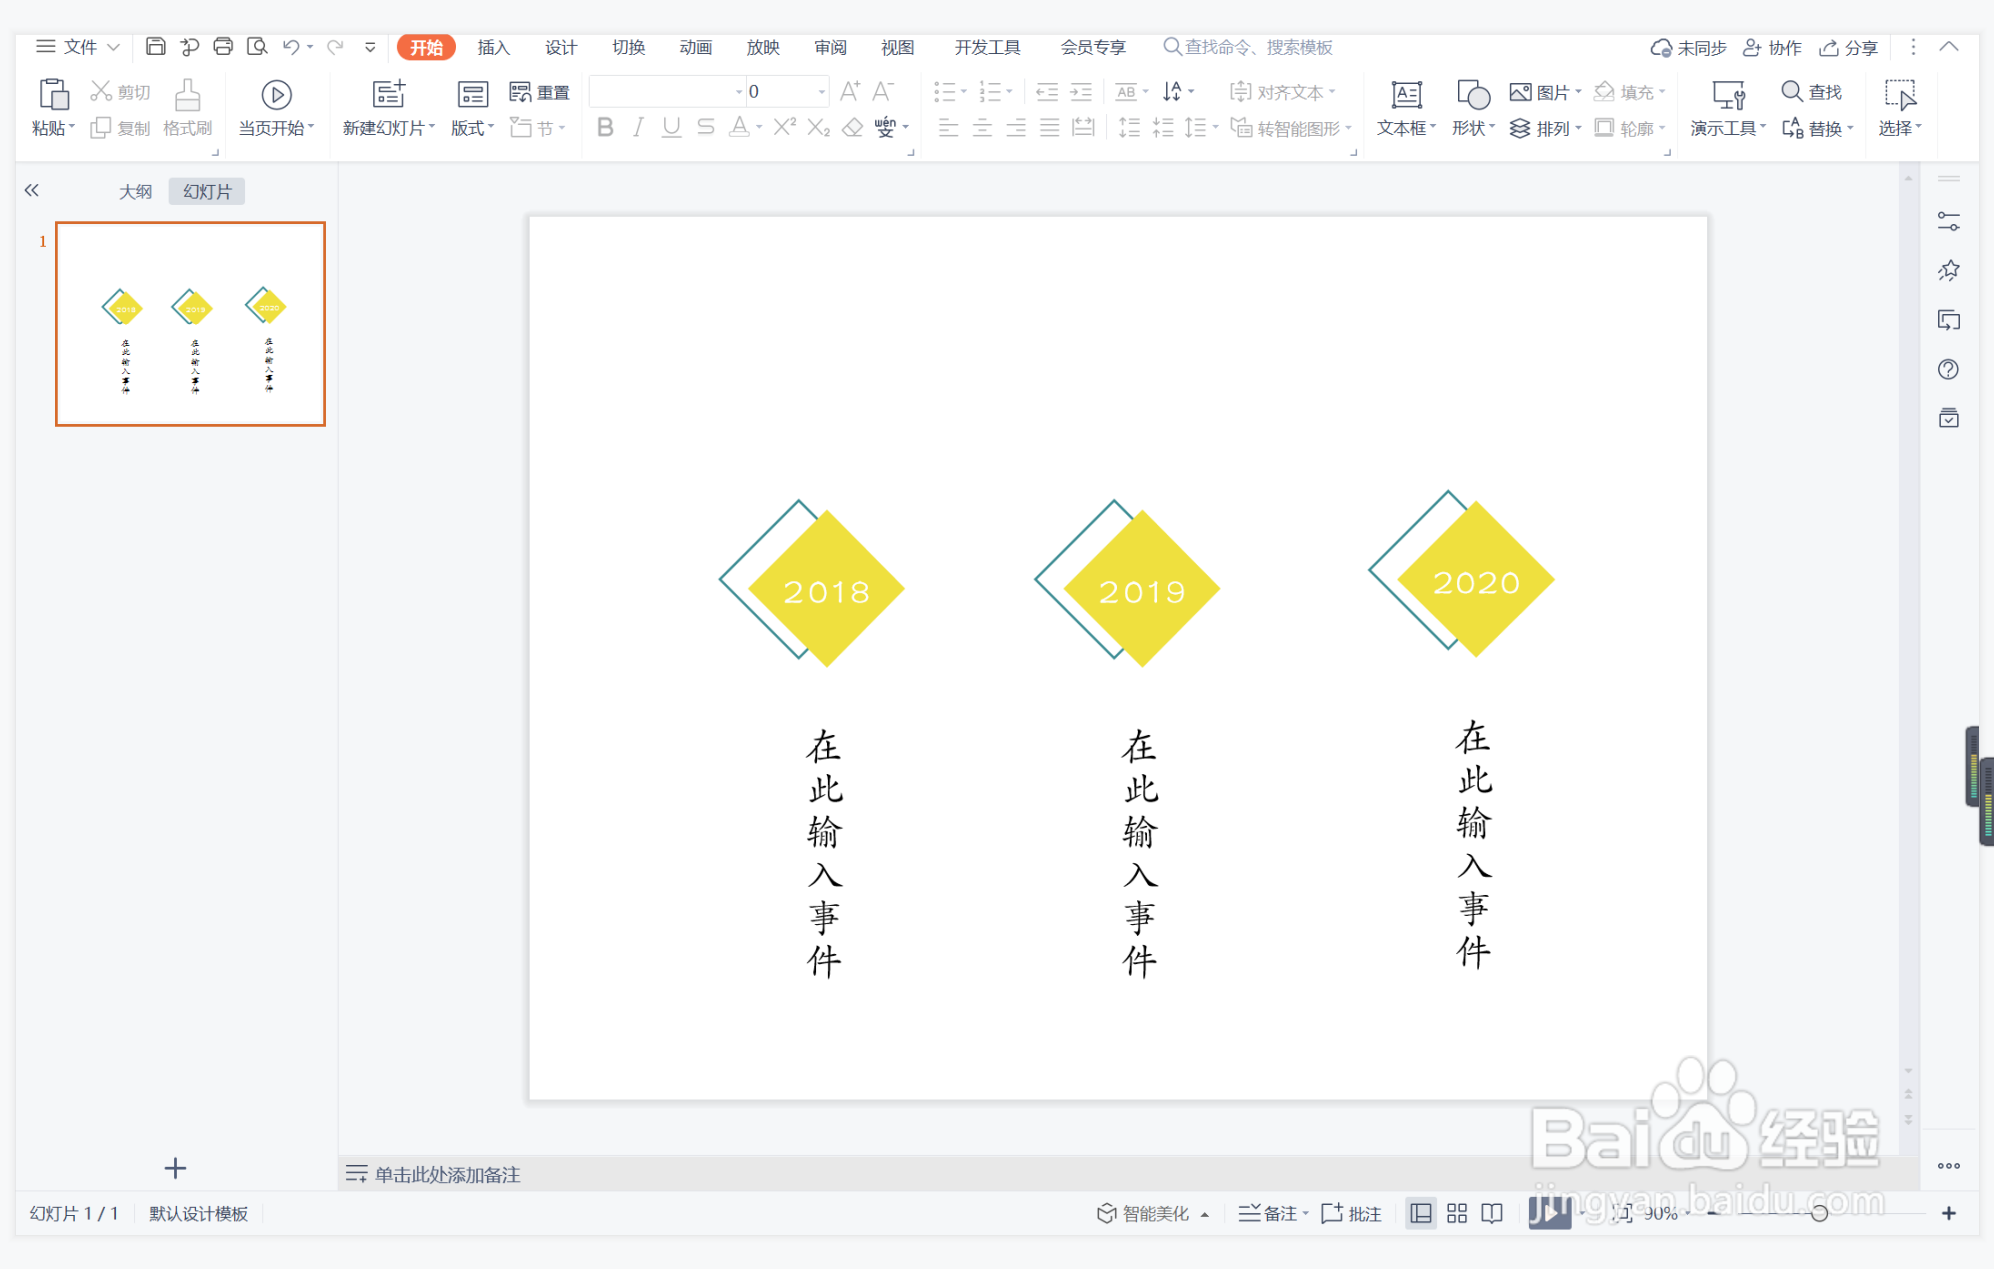The width and height of the screenshot is (1994, 1269).
Task: Expand the font name combo box
Action: click(x=739, y=92)
